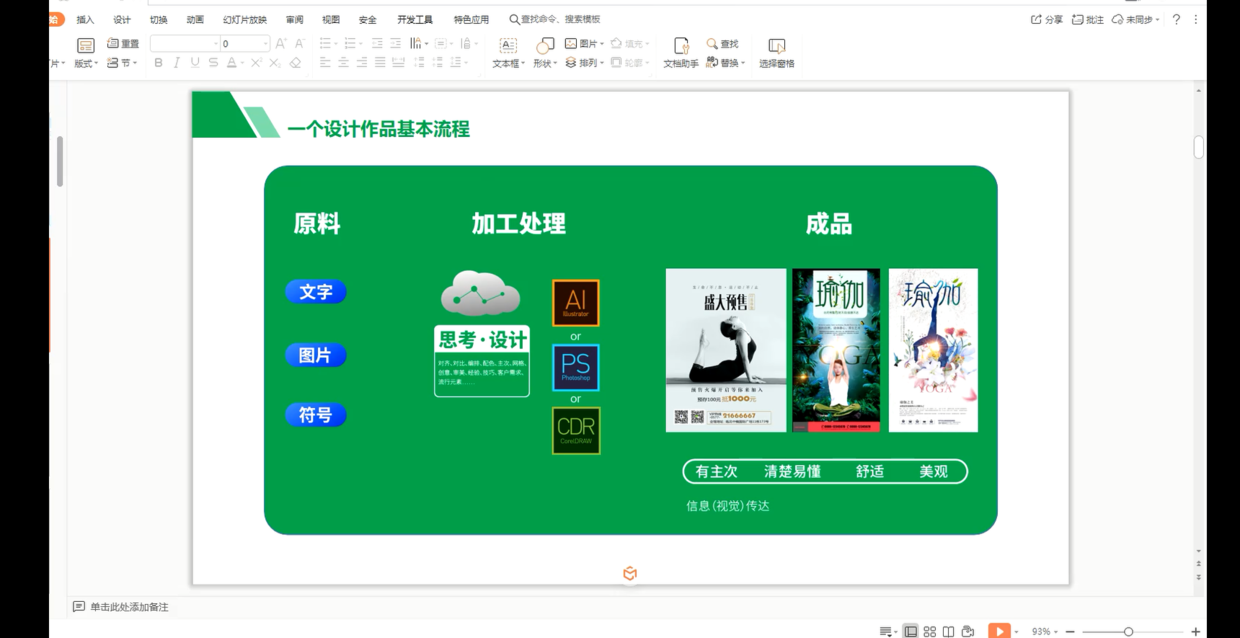Start slideshow with orange play button

click(x=998, y=631)
